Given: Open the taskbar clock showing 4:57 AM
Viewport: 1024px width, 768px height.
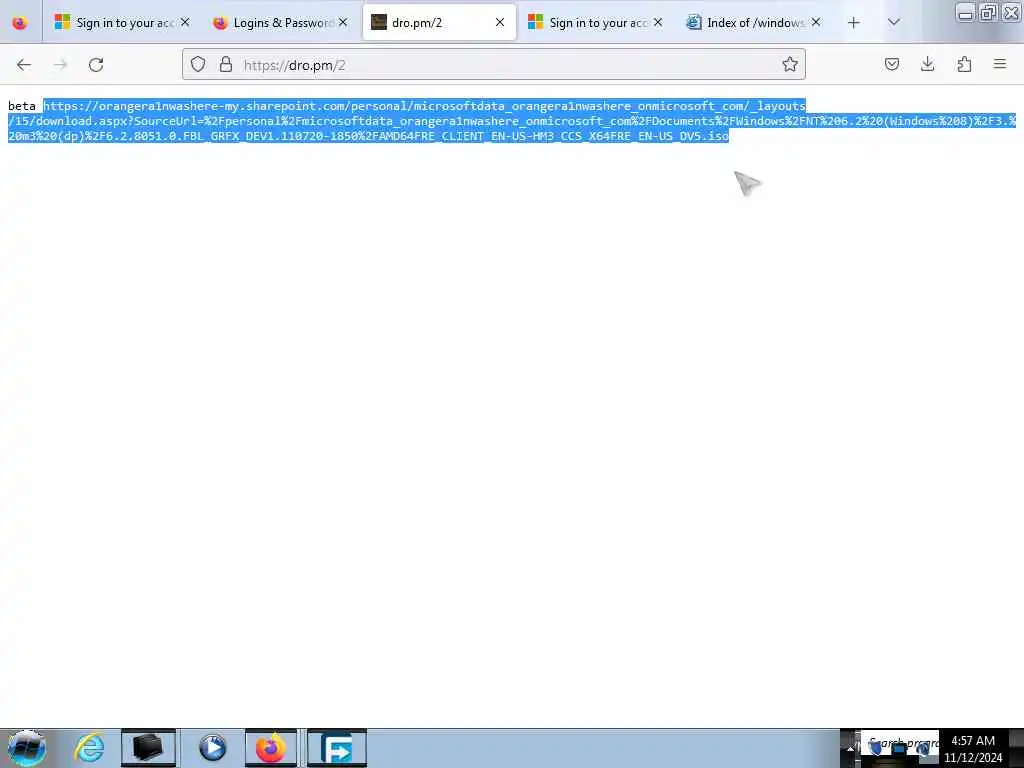Looking at the screenshot, I should tap(972, 748).
